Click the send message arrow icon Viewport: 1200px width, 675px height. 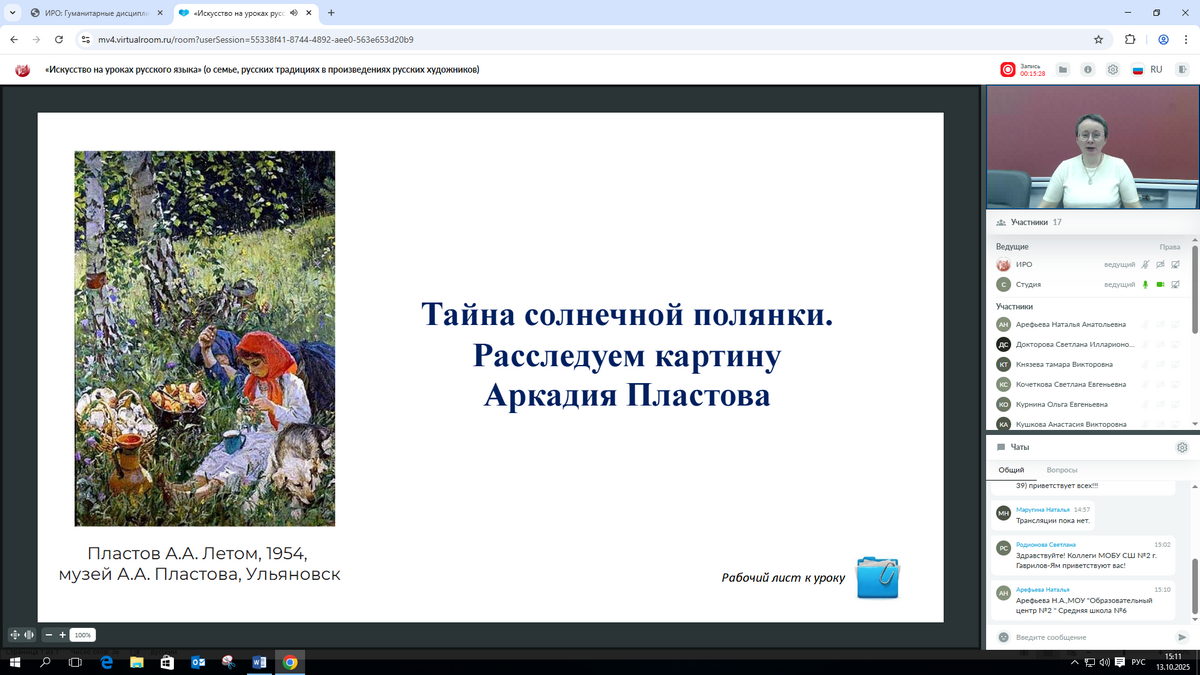point(1182,637)
